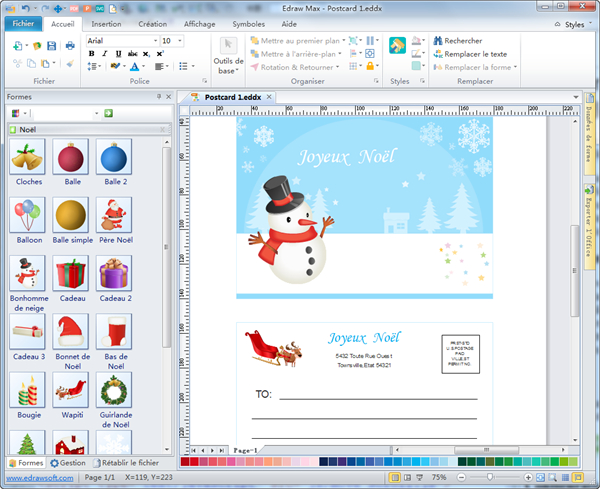The width and height of the screenshot is (600, 489).
Task: Click the Styles theme icon in ribbon
Action: [x=398, y=47]
